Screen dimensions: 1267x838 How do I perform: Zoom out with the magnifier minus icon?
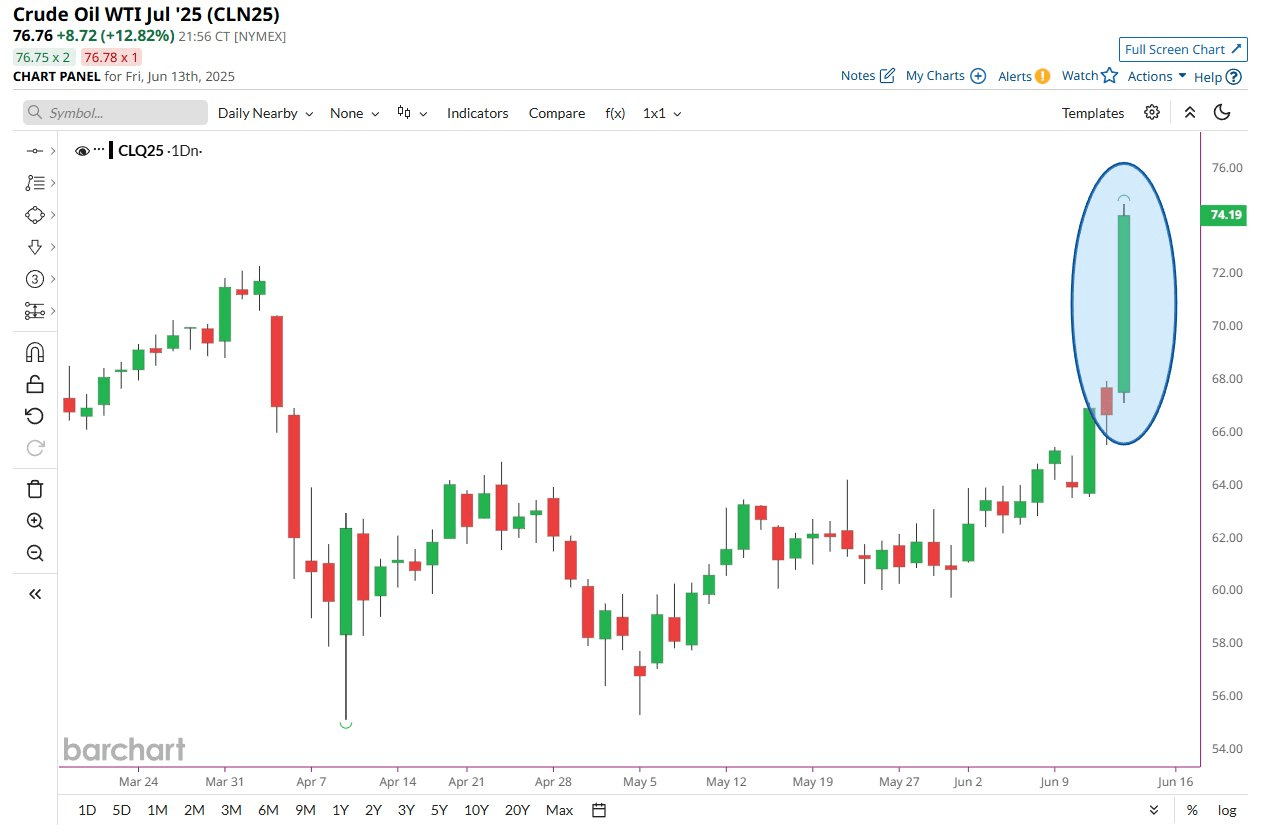35,553
